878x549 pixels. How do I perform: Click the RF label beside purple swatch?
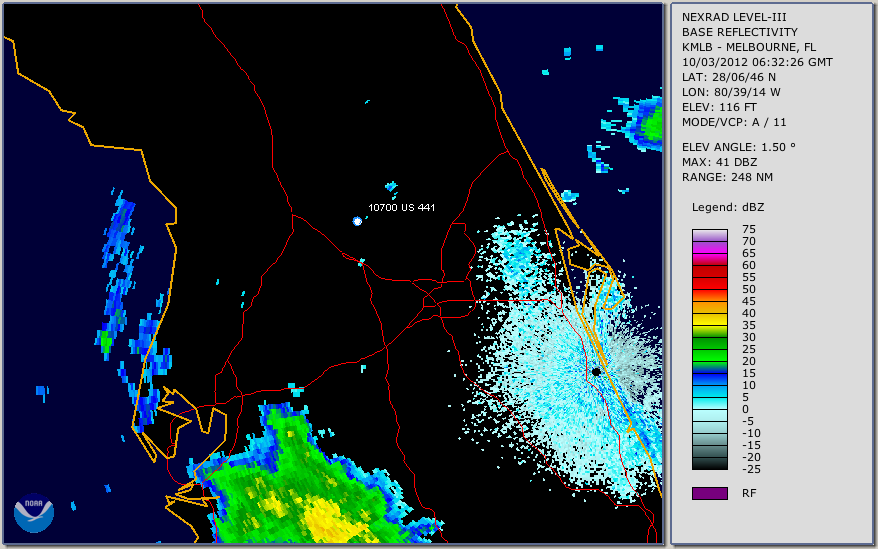[749, 493]
